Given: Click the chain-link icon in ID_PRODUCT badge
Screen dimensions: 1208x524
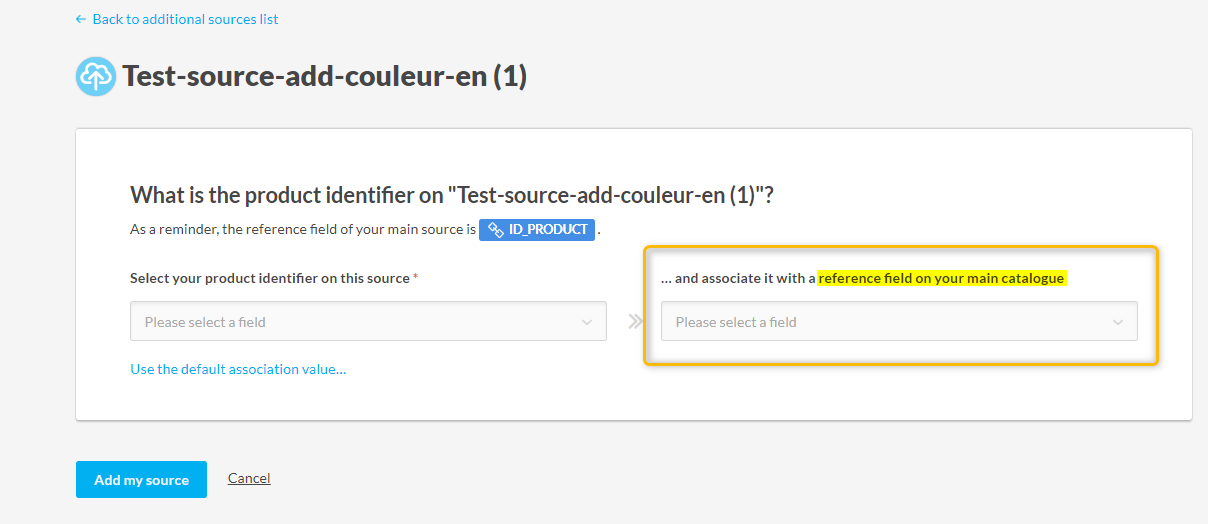Looking at the screenshot, I should click(495, 230).
